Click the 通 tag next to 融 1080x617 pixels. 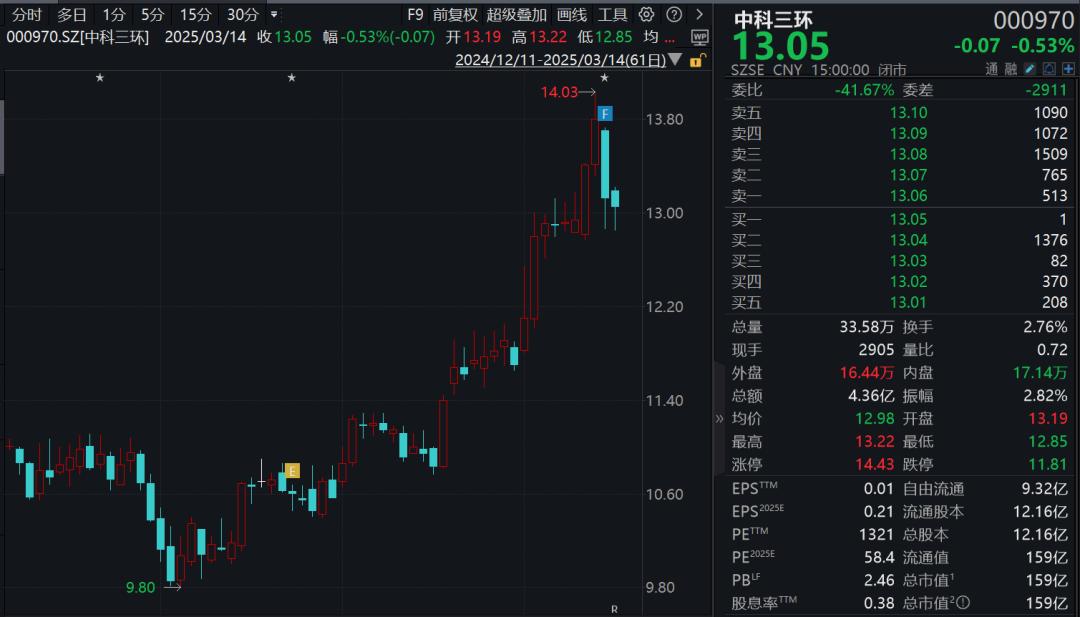tap(991, 69)
